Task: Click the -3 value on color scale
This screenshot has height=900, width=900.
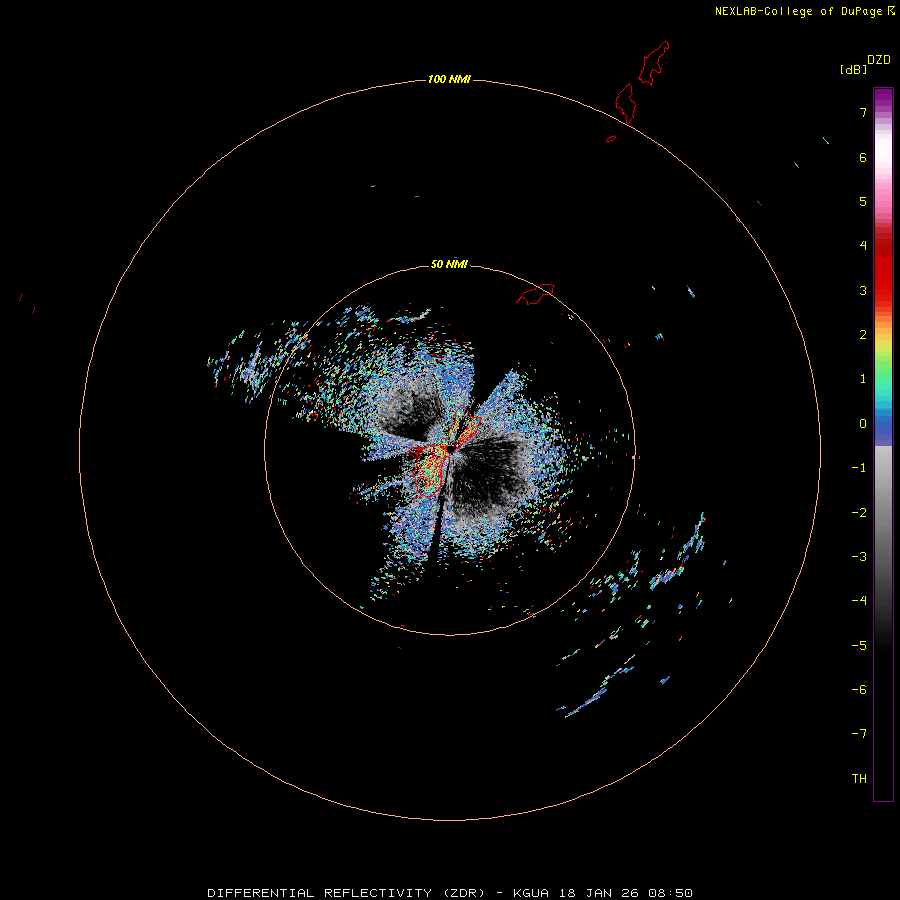Action: [x=859, y=557]
